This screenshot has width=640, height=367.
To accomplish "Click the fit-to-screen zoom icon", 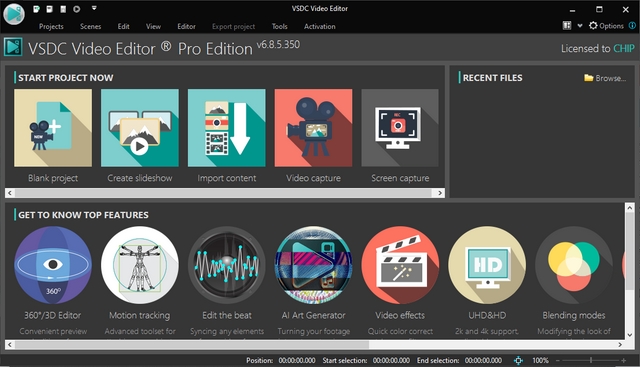I will (x=518, y=360).
